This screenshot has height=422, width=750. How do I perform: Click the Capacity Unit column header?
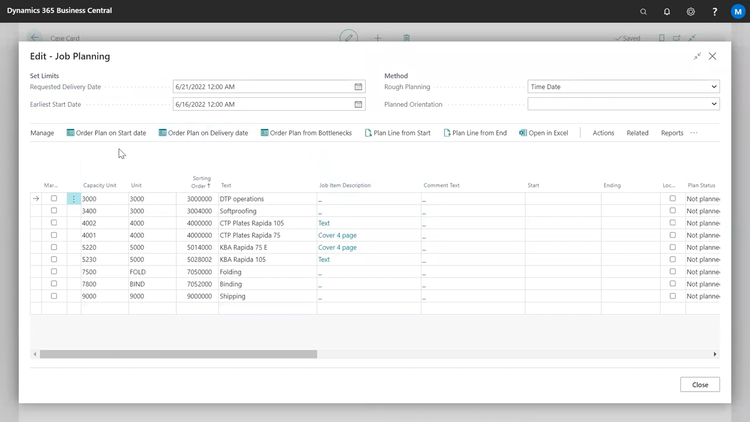[x=99, y=185]
